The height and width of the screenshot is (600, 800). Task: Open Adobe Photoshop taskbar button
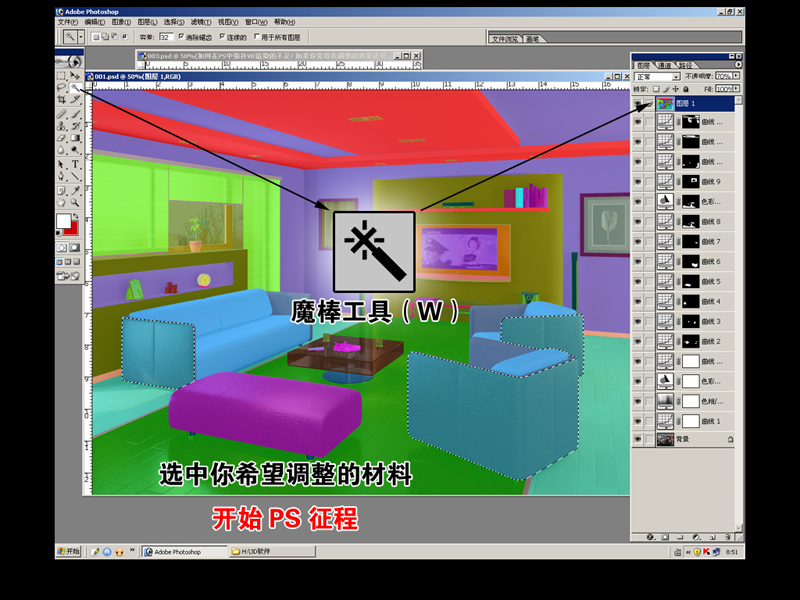185,552
